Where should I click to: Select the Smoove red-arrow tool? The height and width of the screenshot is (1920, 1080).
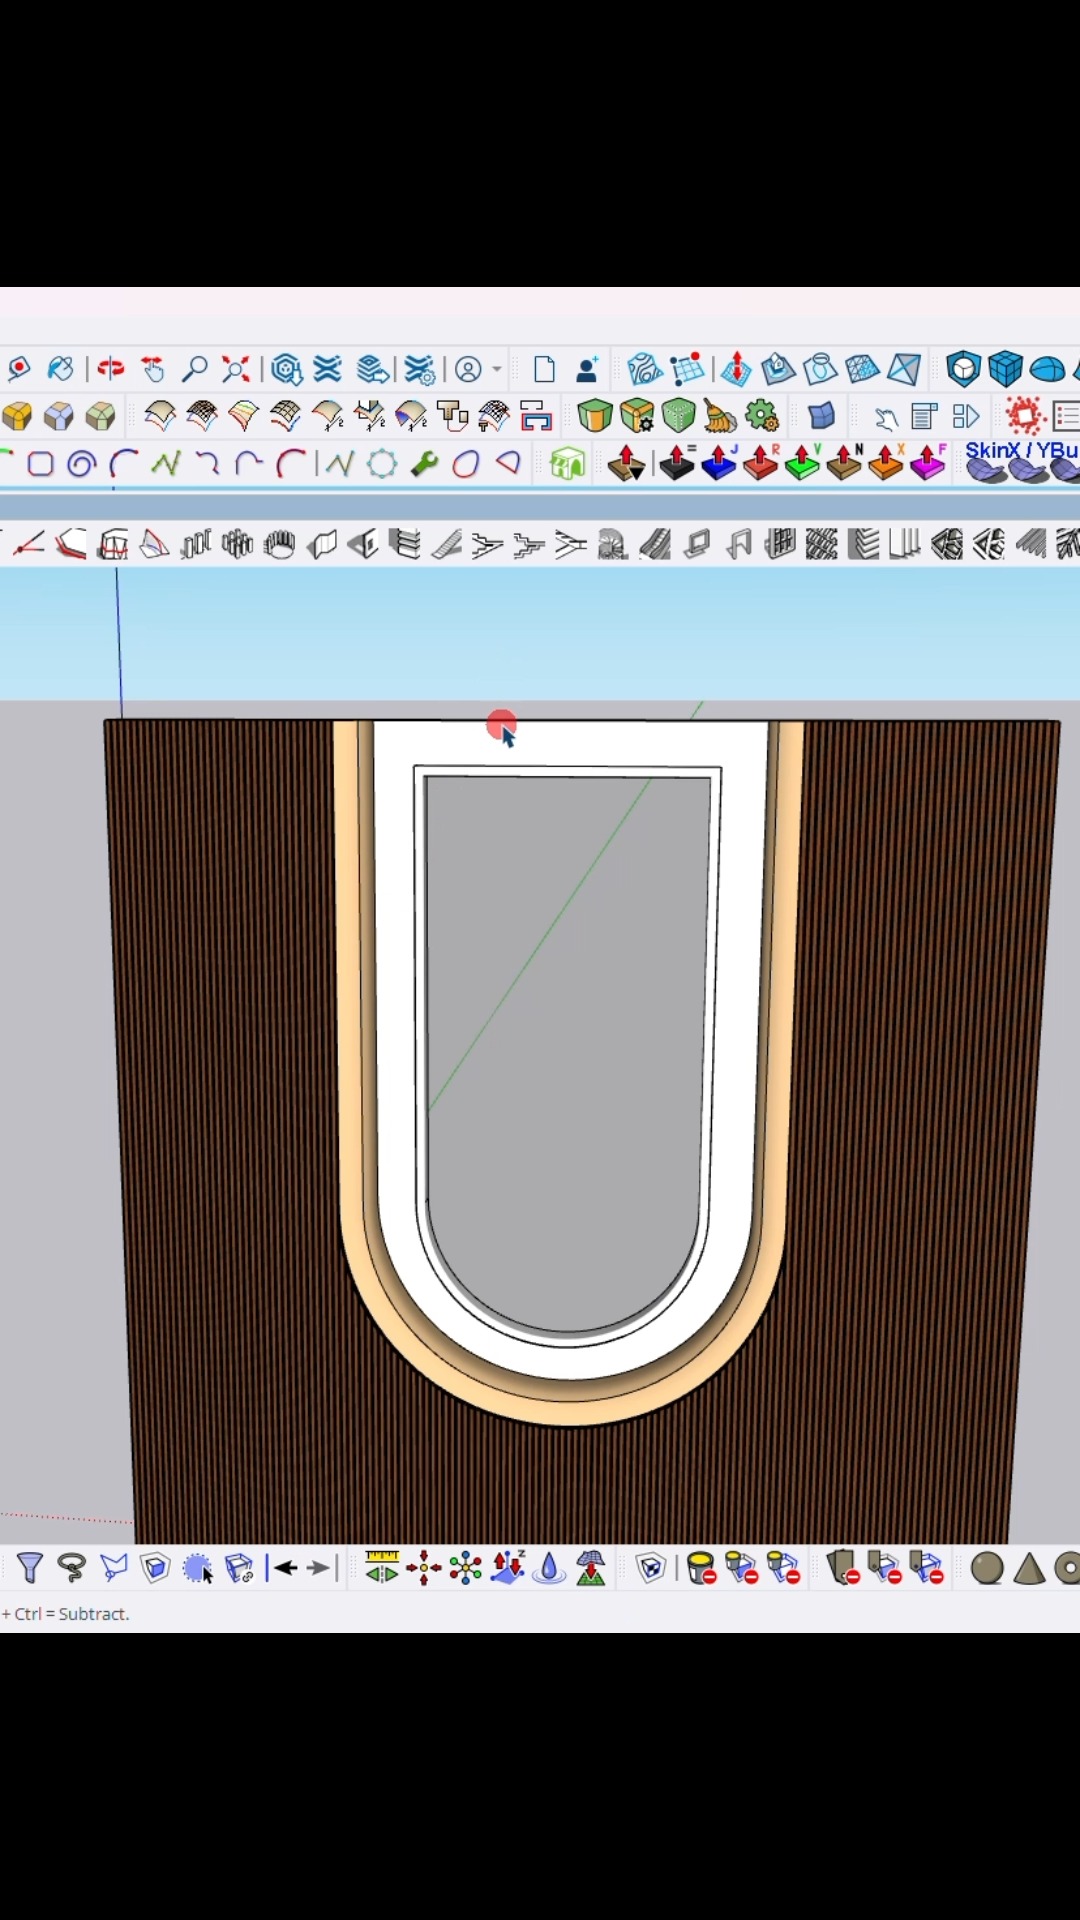pos(735,368)
